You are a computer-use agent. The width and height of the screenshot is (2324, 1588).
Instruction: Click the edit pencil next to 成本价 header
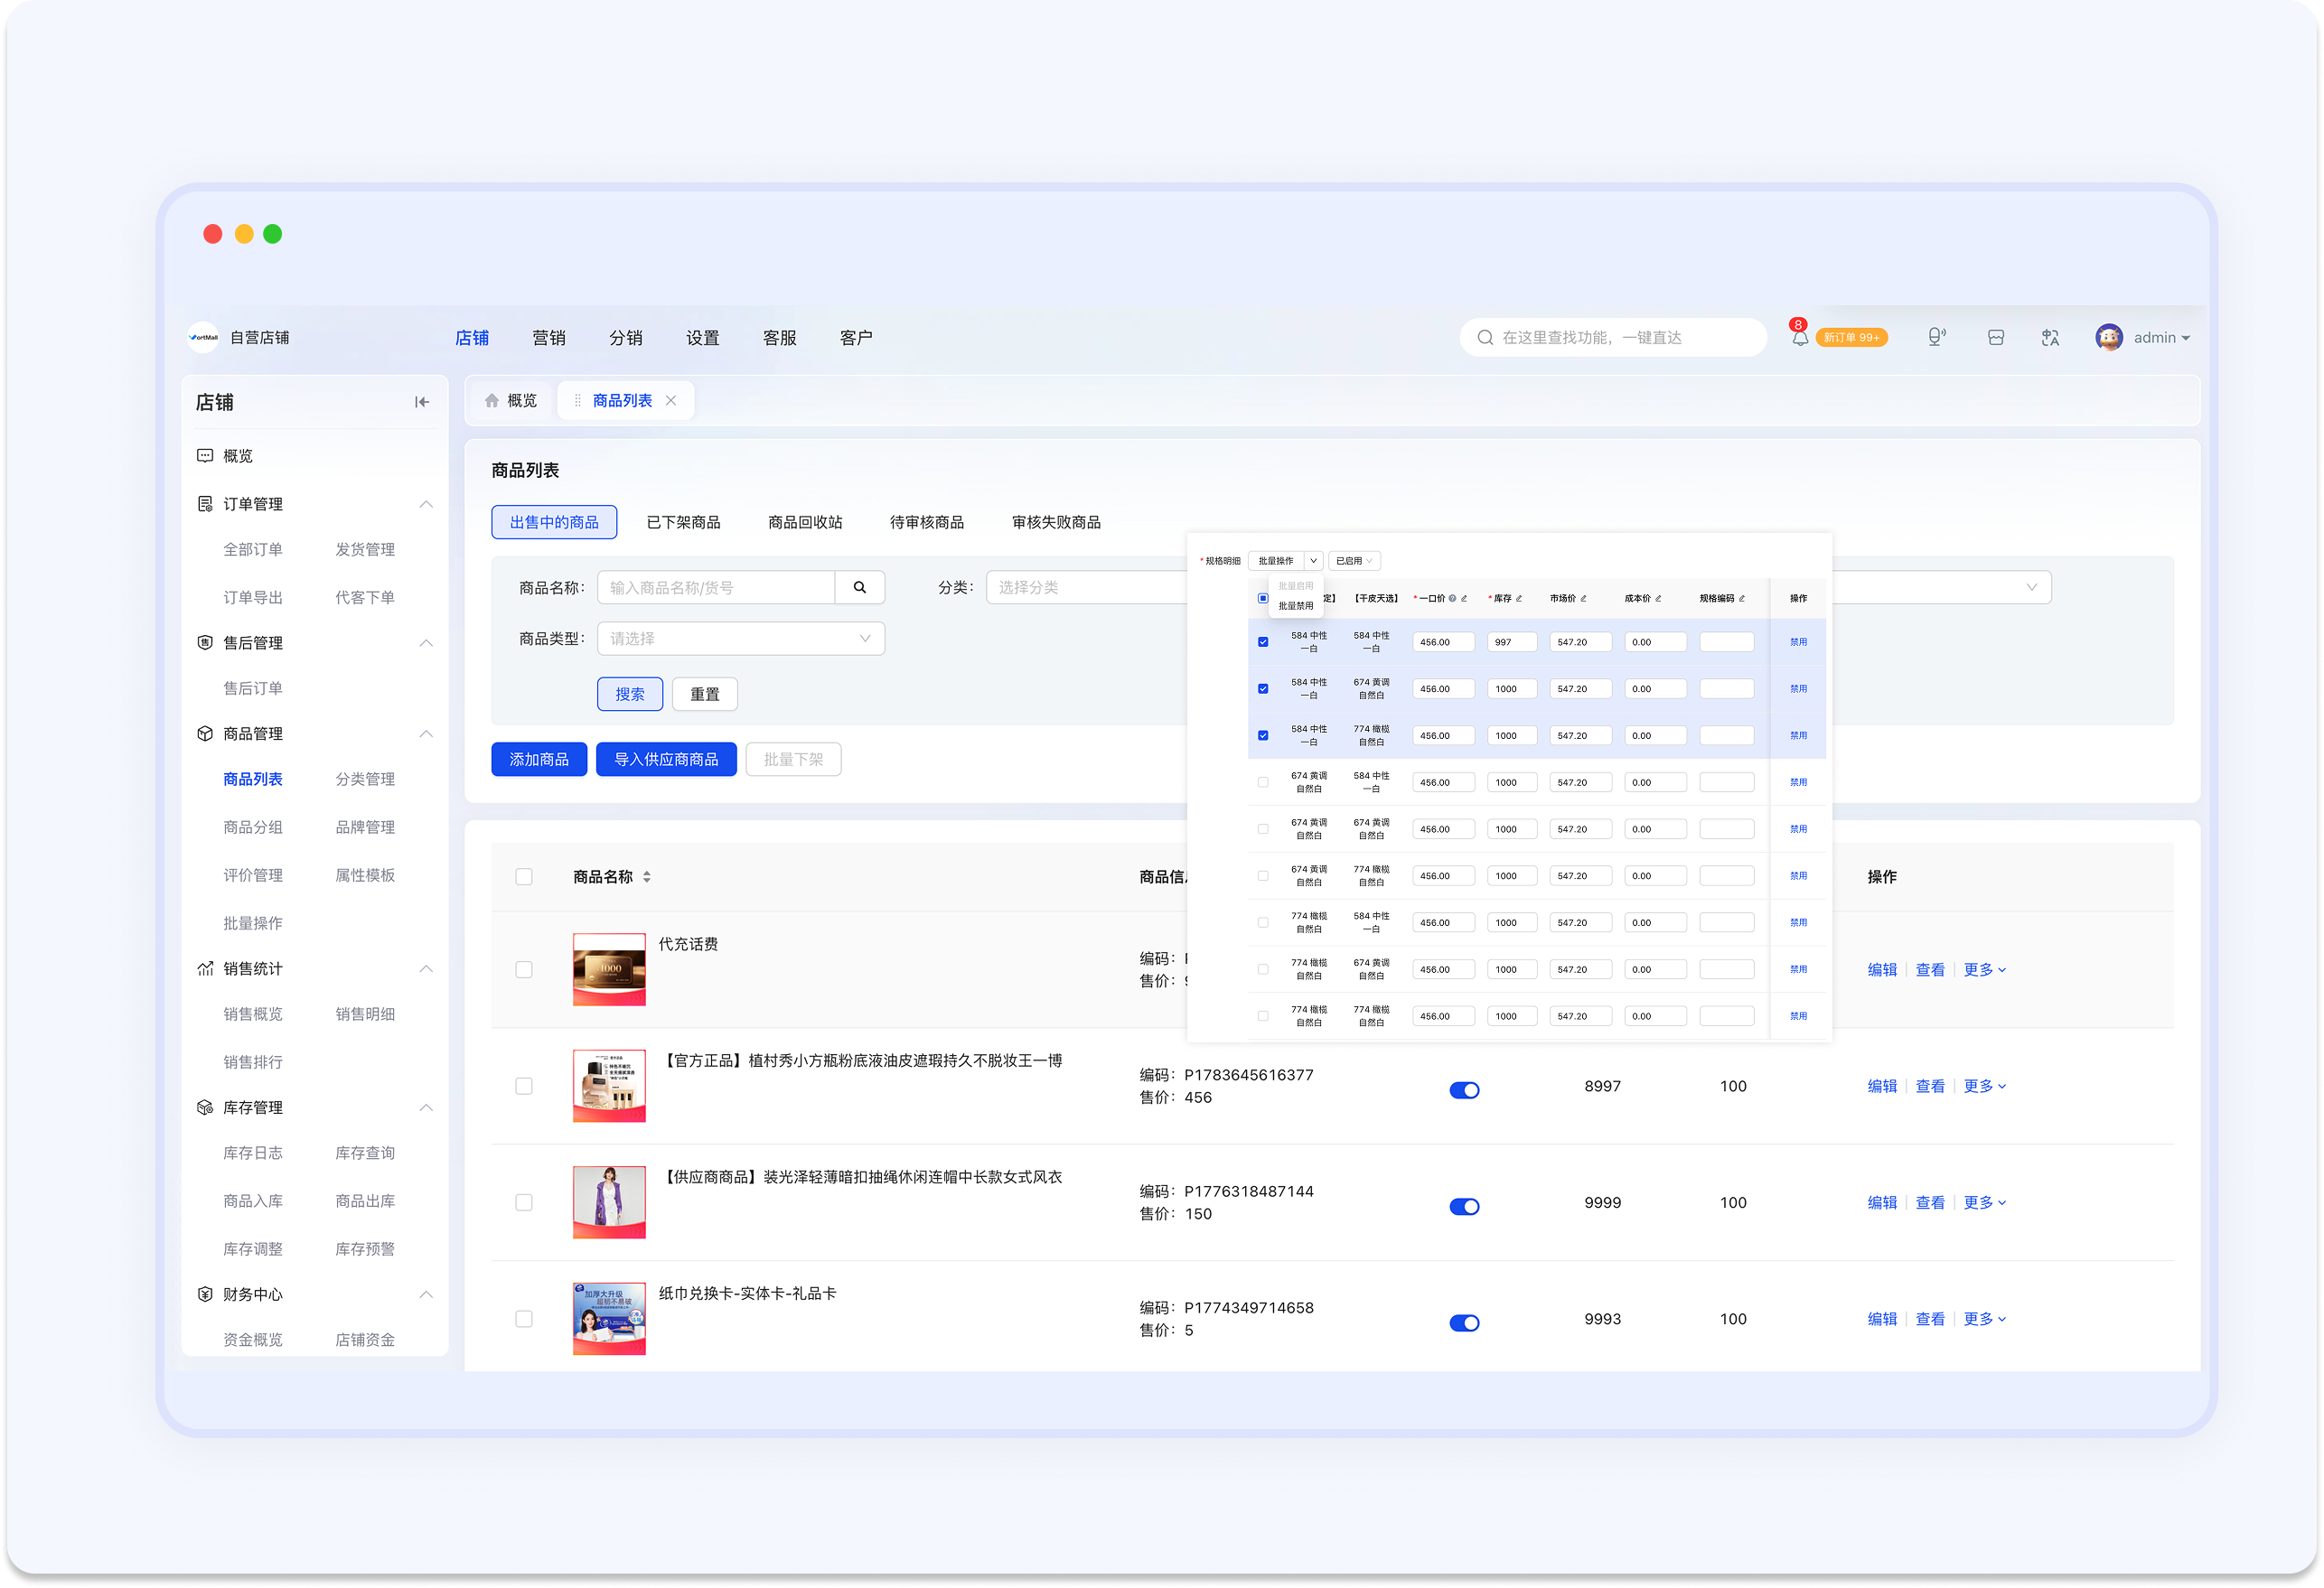(1658, 599)
